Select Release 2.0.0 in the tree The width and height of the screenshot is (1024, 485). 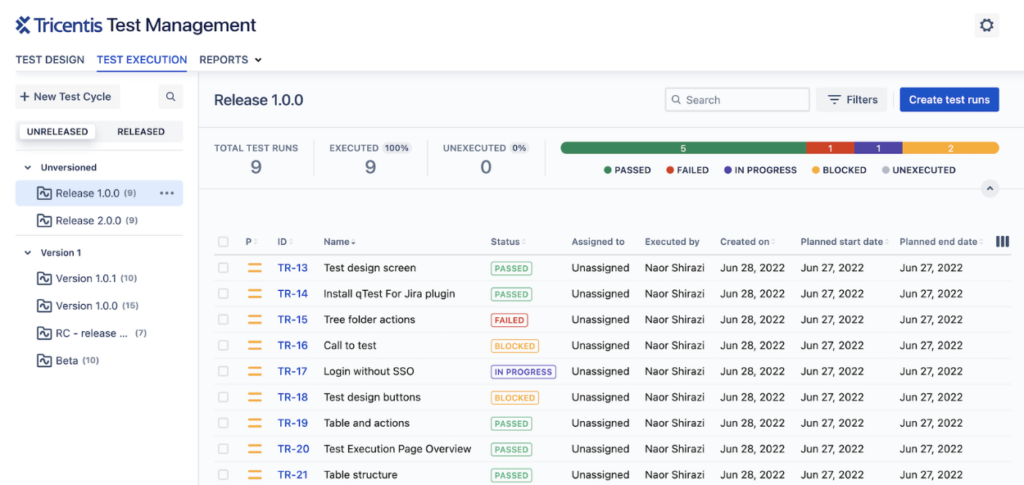tap(99, 221)
